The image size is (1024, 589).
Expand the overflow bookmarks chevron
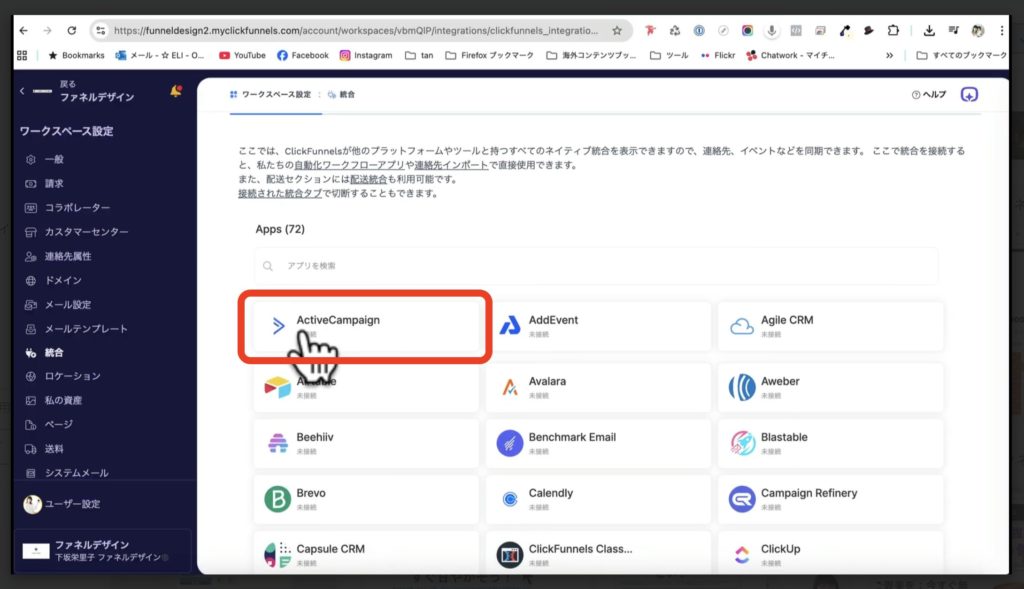[x=889, y=56]
